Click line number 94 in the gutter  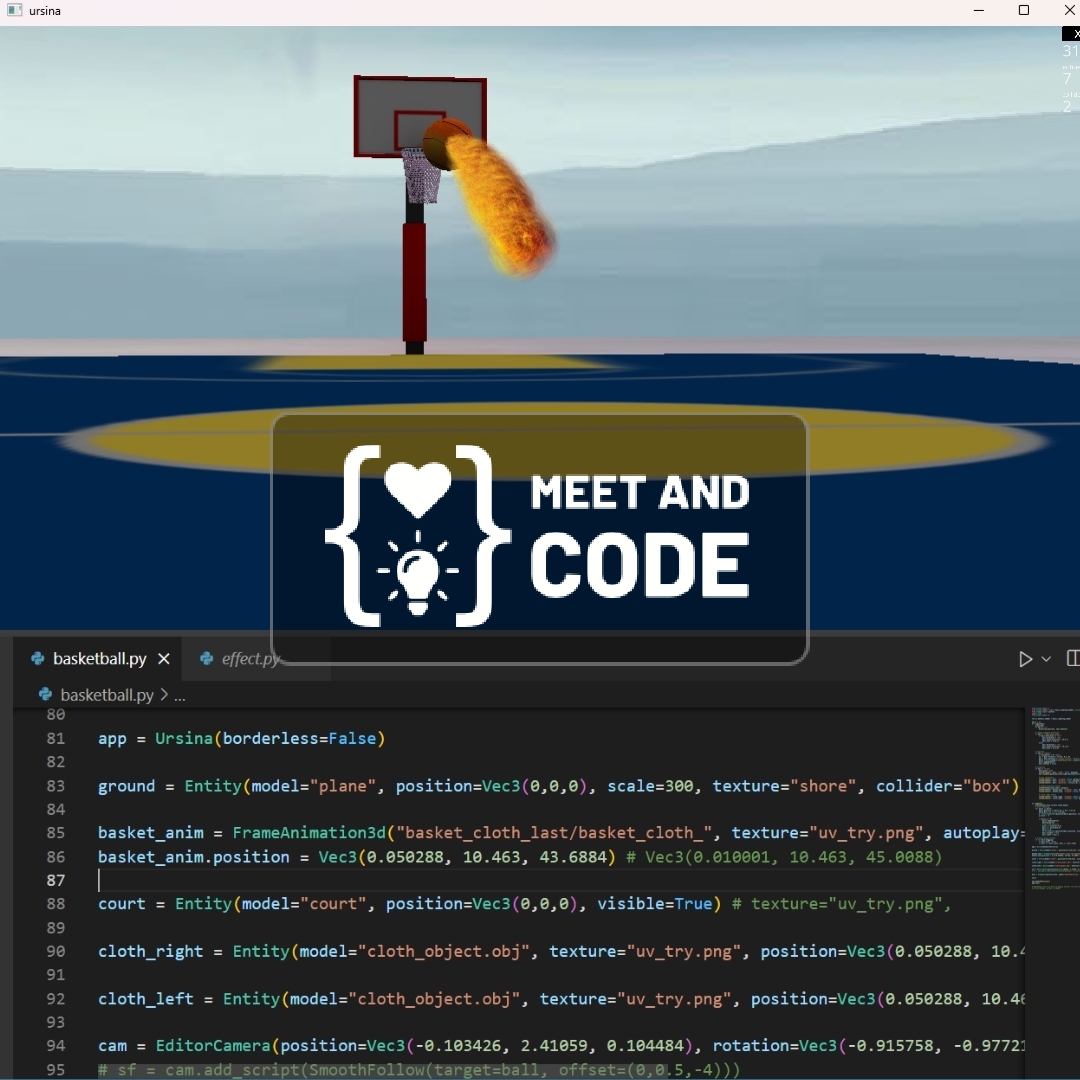(56, 1046)
